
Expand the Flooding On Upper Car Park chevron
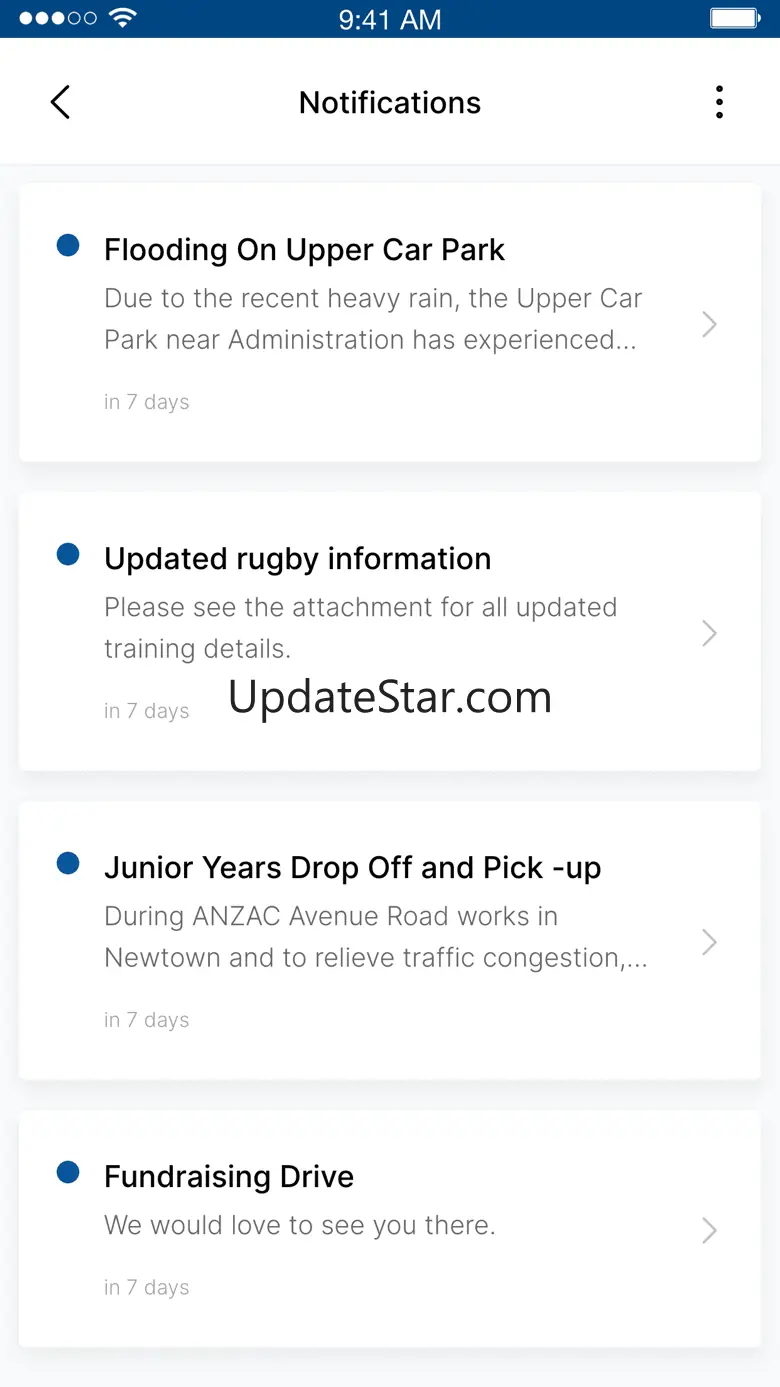709,324
